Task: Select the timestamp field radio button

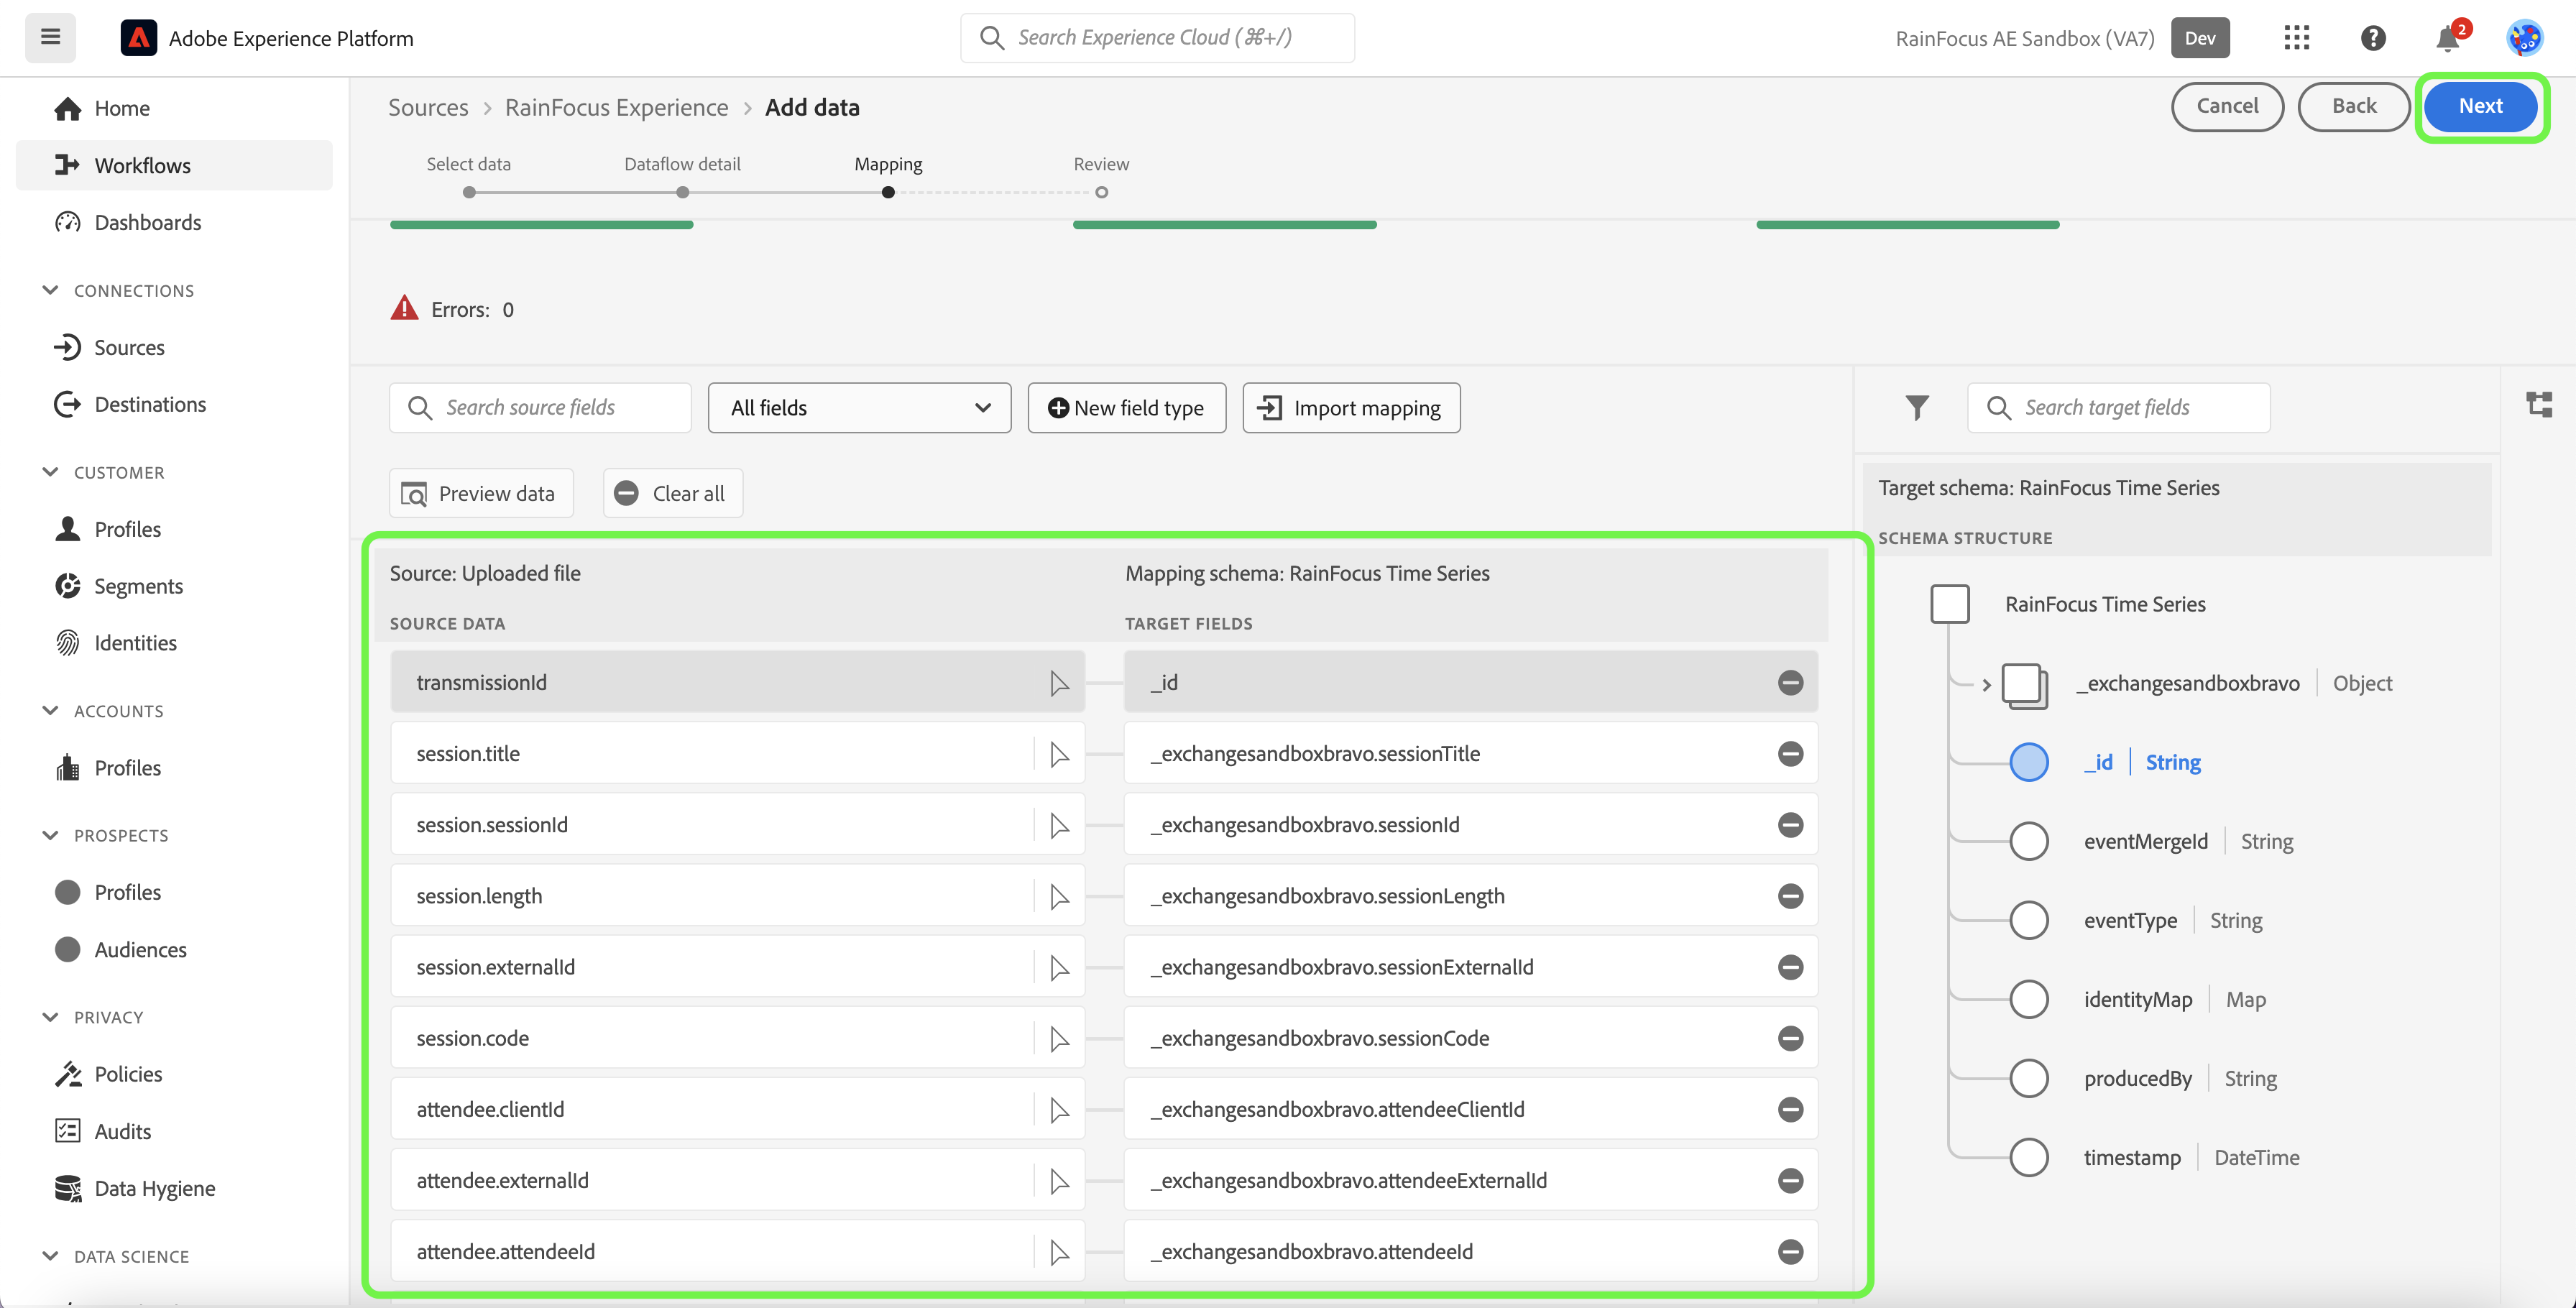Action: point(2028,1157)
